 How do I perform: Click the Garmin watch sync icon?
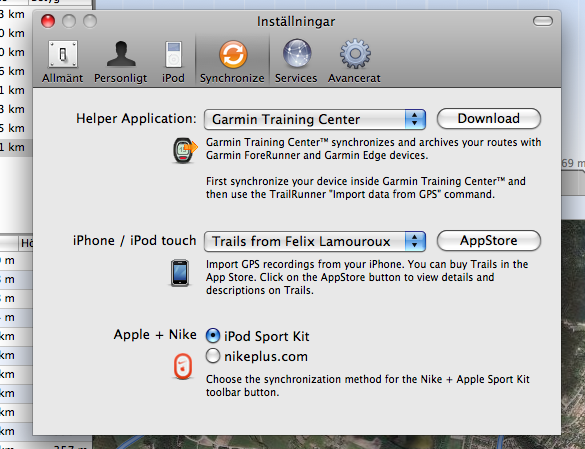click(x=185, y=150)
